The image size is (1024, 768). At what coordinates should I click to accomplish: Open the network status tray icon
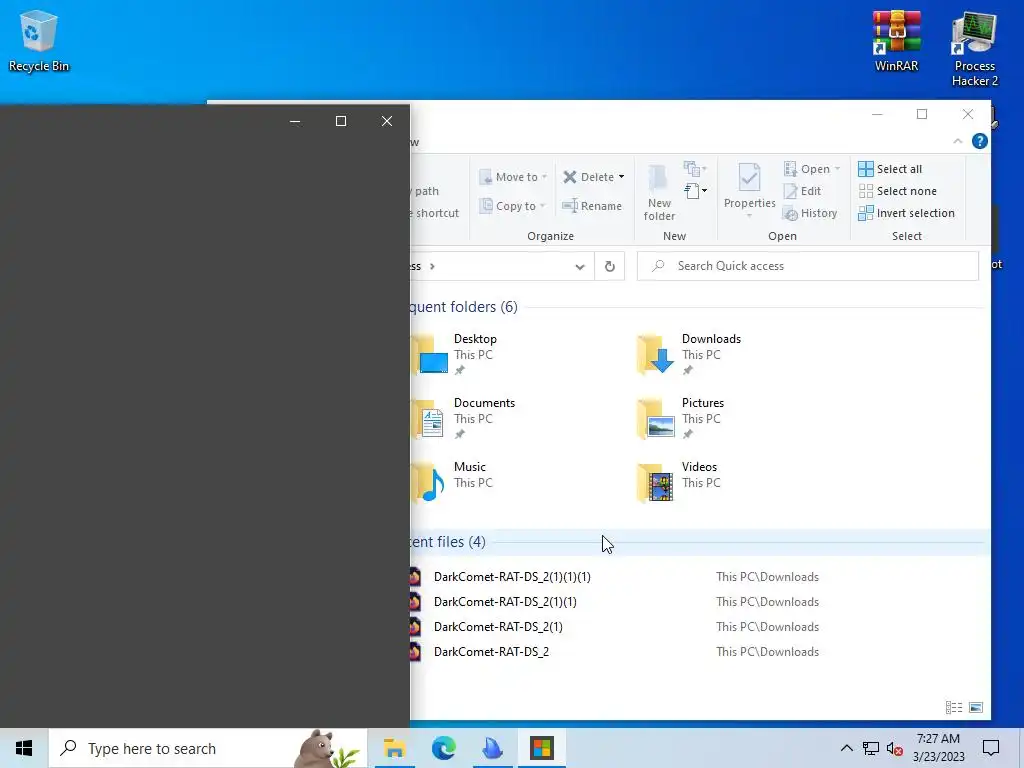[x=871, y=748]
